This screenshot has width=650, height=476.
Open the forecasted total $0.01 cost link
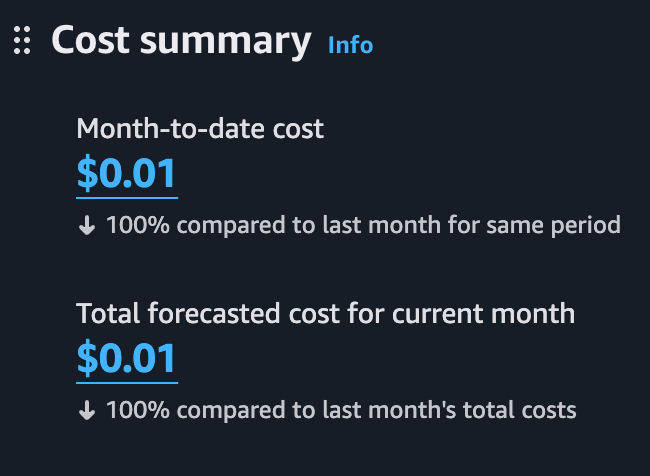(x=126, y=359)
